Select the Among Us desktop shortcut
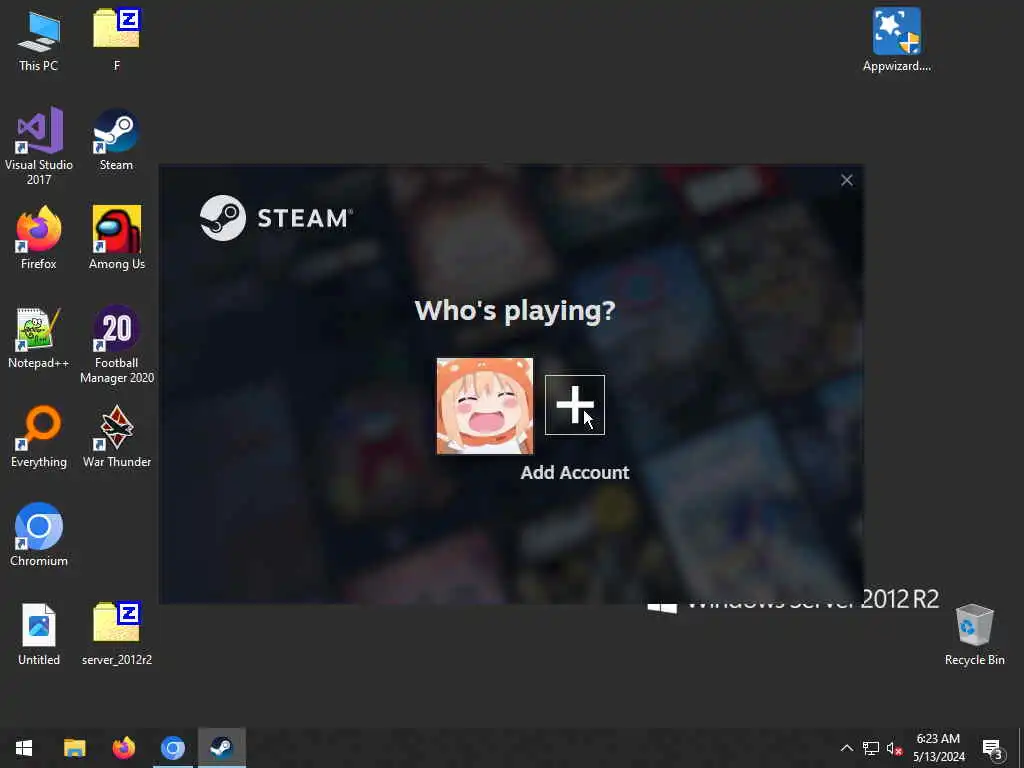1024x768 pixels. (117, 238)
